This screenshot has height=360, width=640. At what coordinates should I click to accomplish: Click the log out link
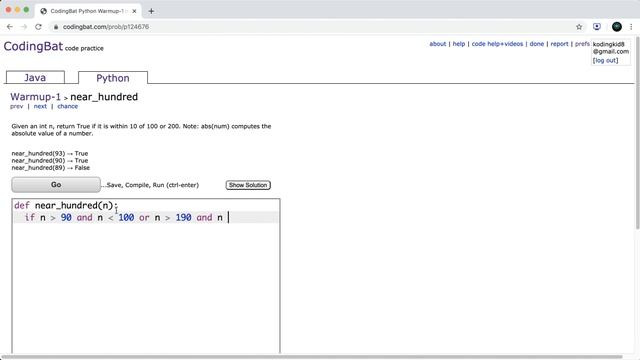(605, 60)
